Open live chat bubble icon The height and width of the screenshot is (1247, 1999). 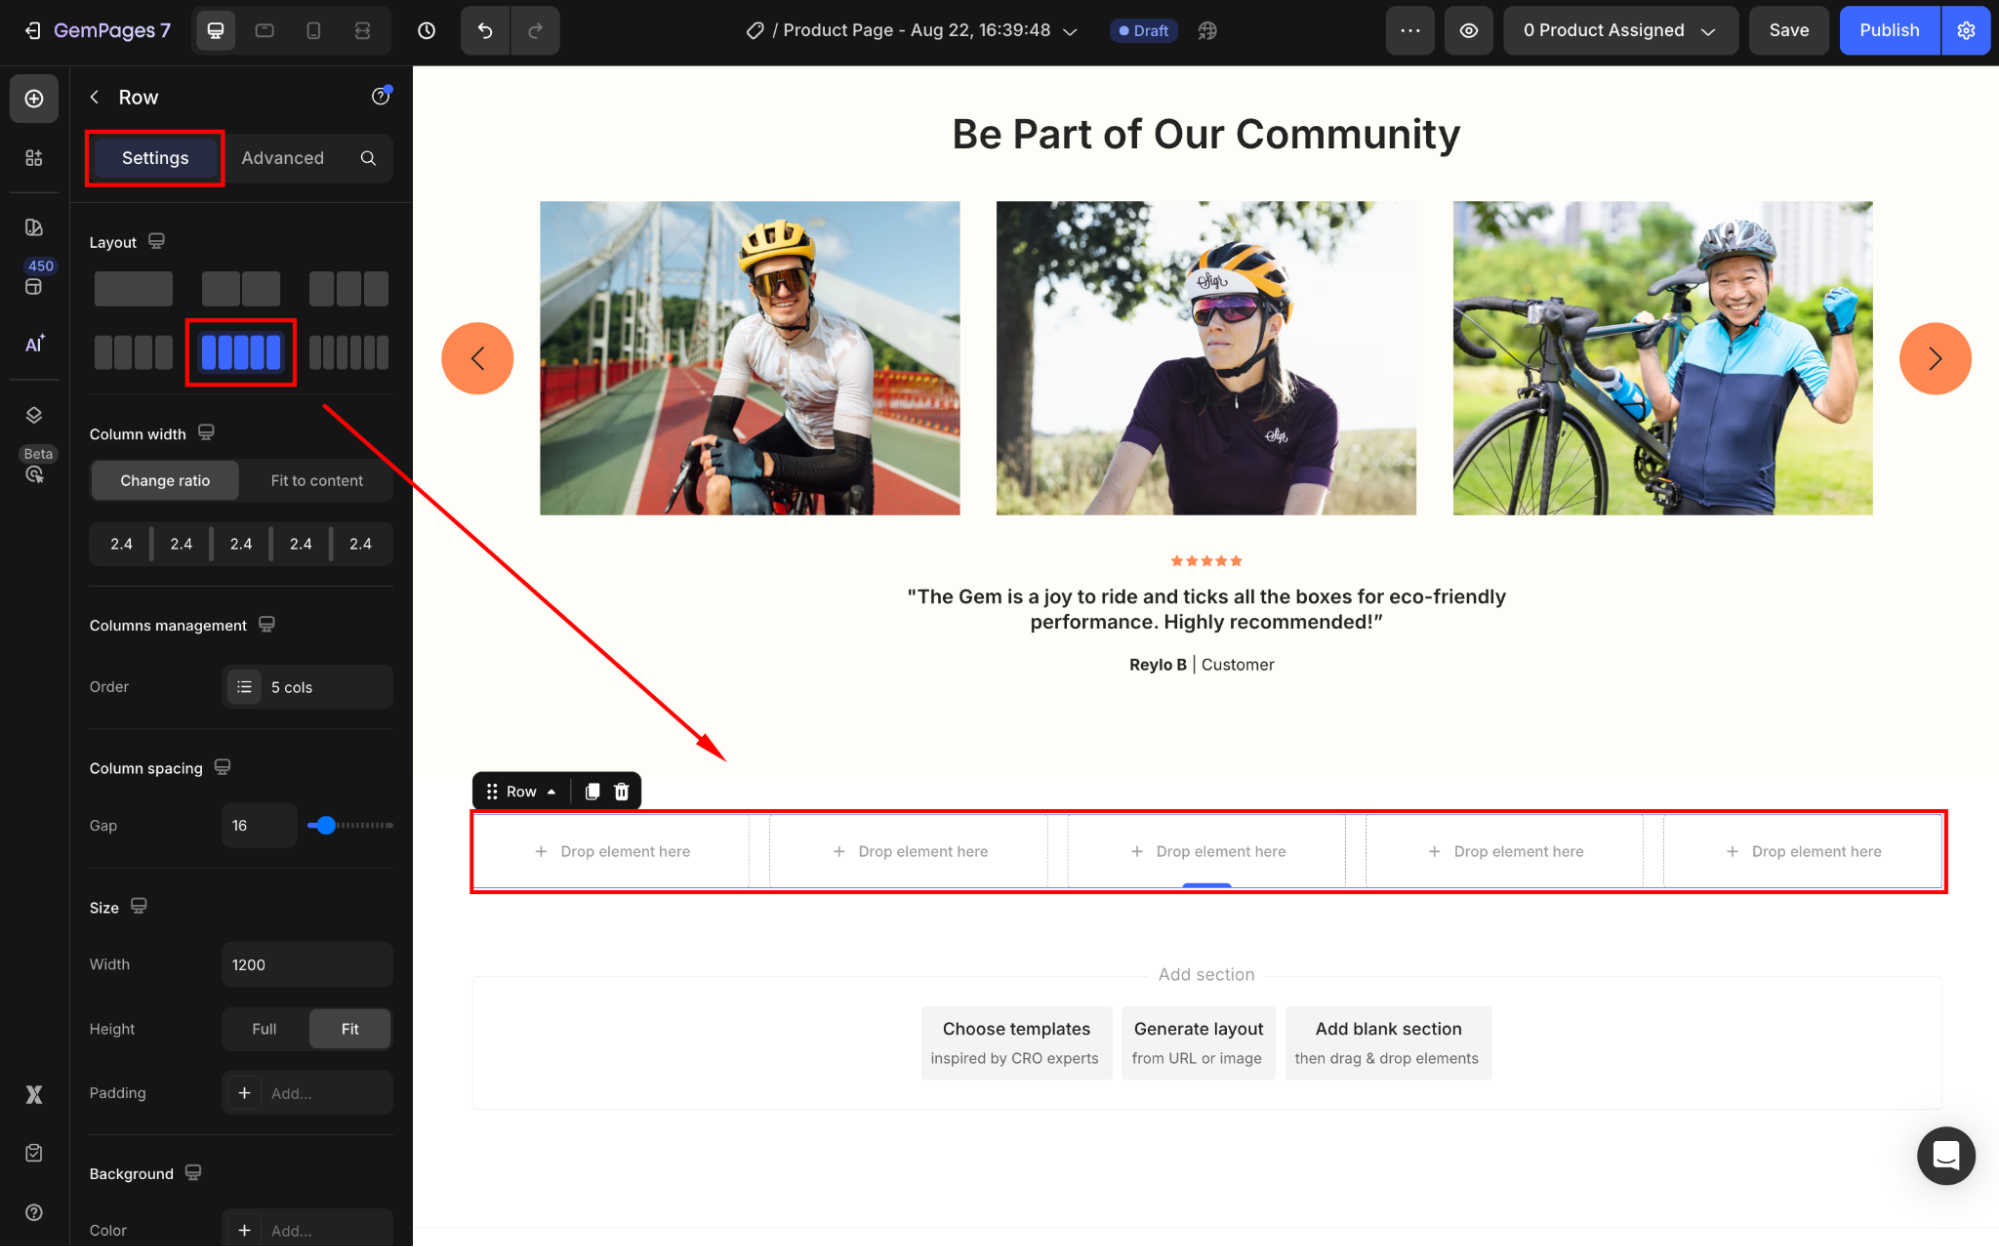(x=1945, y=1155)
